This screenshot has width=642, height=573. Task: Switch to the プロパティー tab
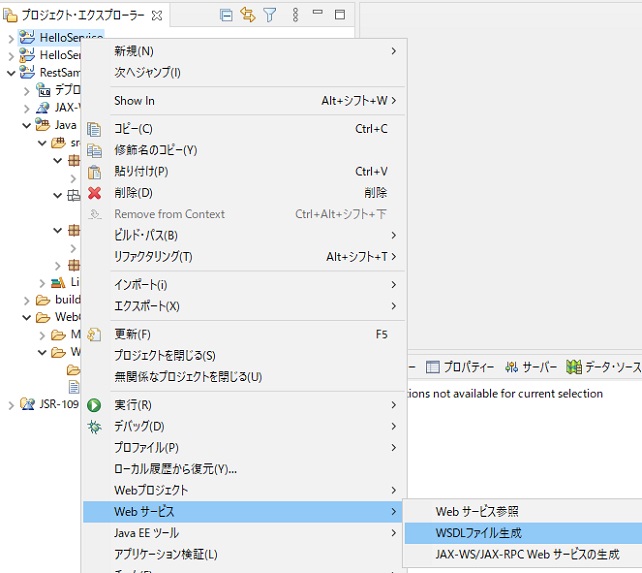pos(460,367)
